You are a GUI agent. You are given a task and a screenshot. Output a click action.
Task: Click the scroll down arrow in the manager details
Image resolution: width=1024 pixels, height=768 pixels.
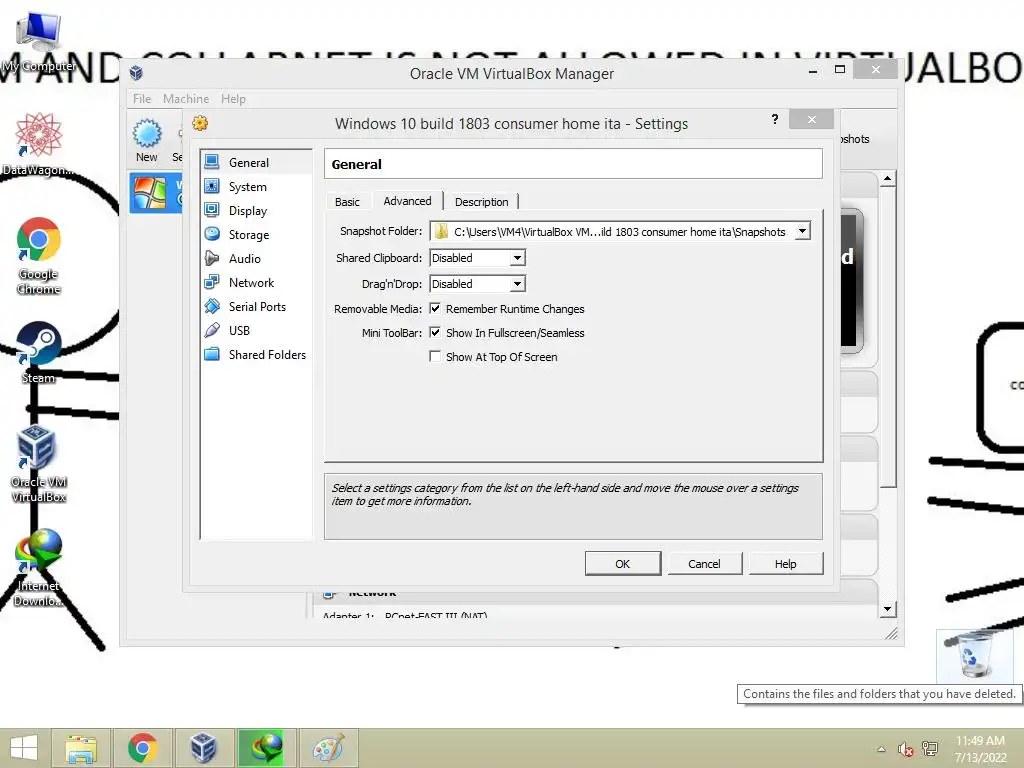[x=888, y=609]
